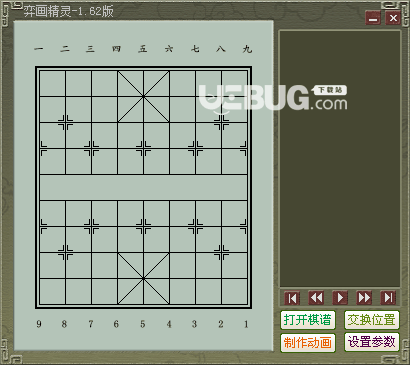Select the dark move list panel
This screenshot has width=410, height=365.
tap(340, 159)
